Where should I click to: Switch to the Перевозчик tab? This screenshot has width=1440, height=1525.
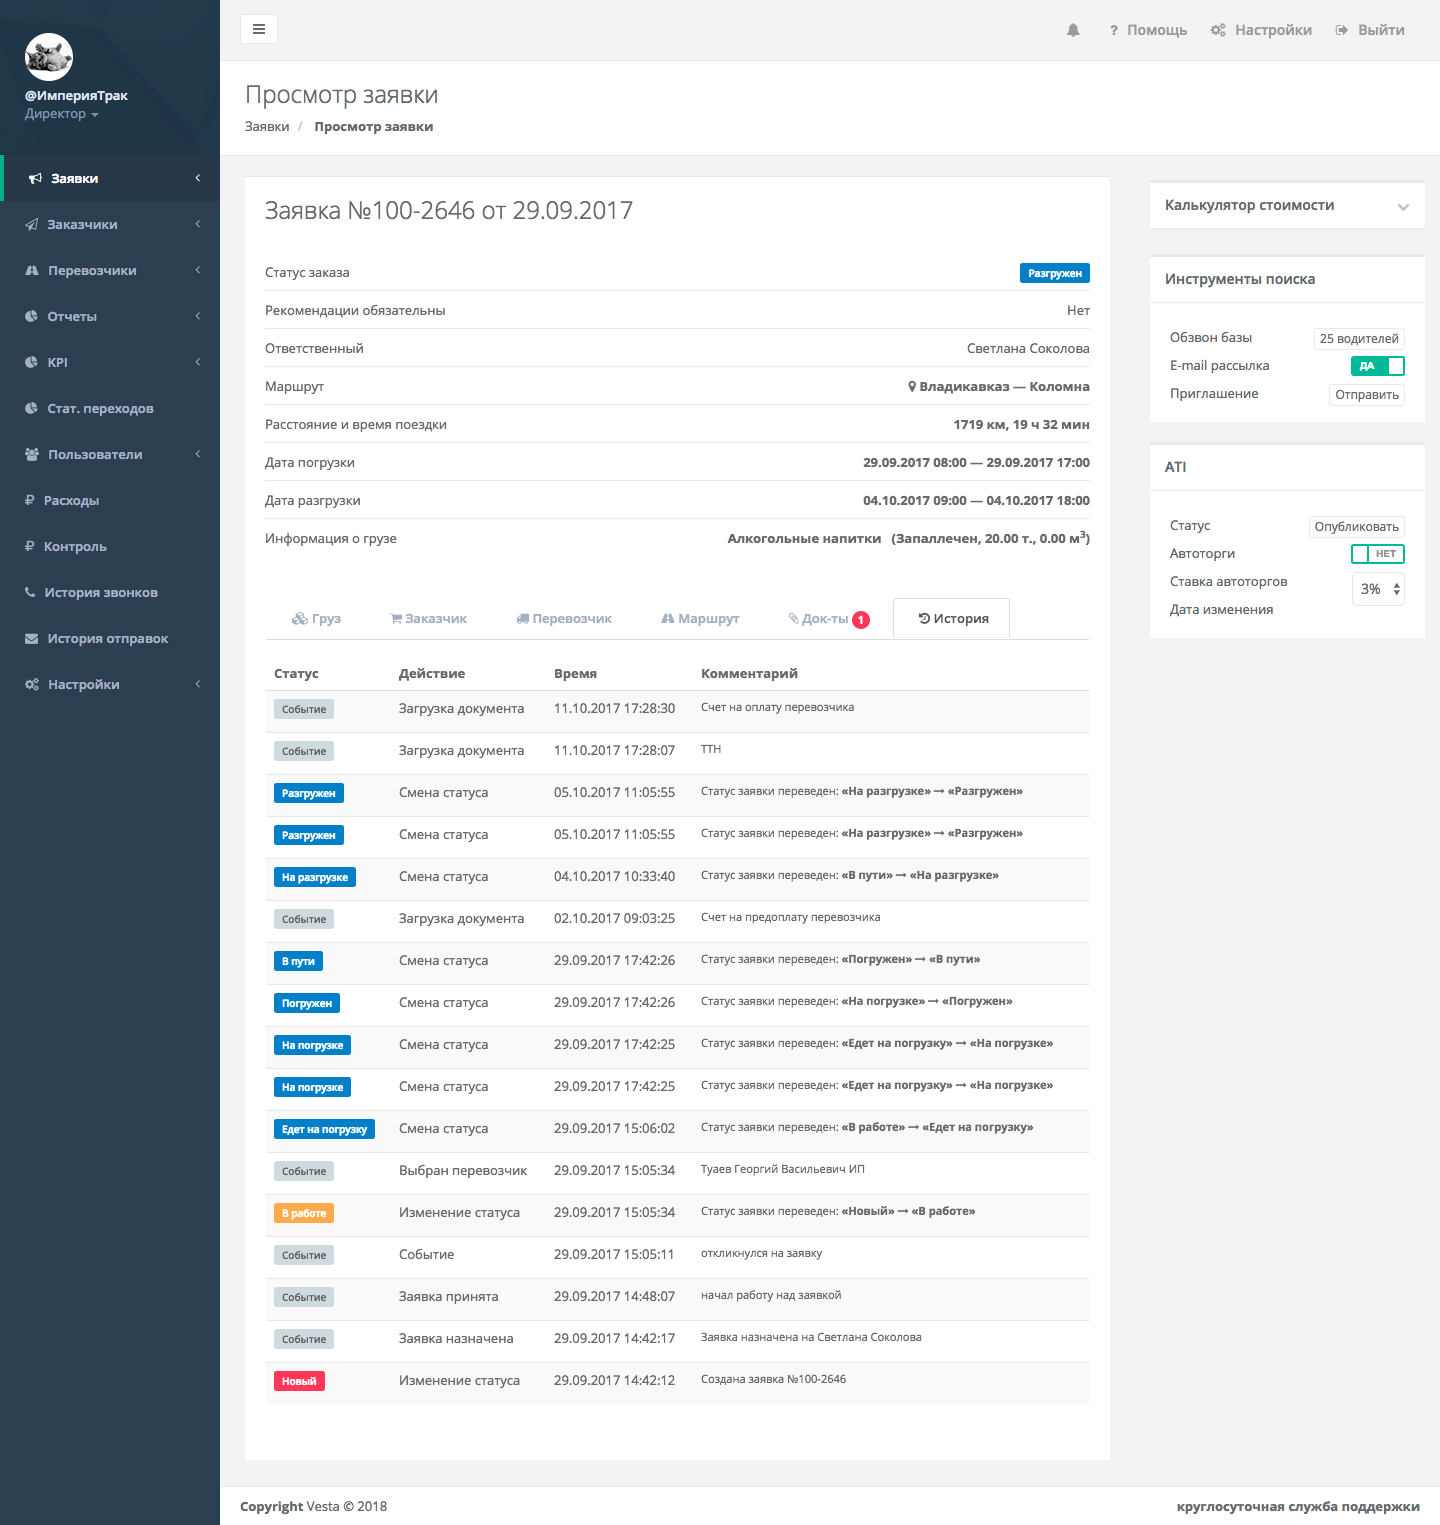(x=564, y=619)
